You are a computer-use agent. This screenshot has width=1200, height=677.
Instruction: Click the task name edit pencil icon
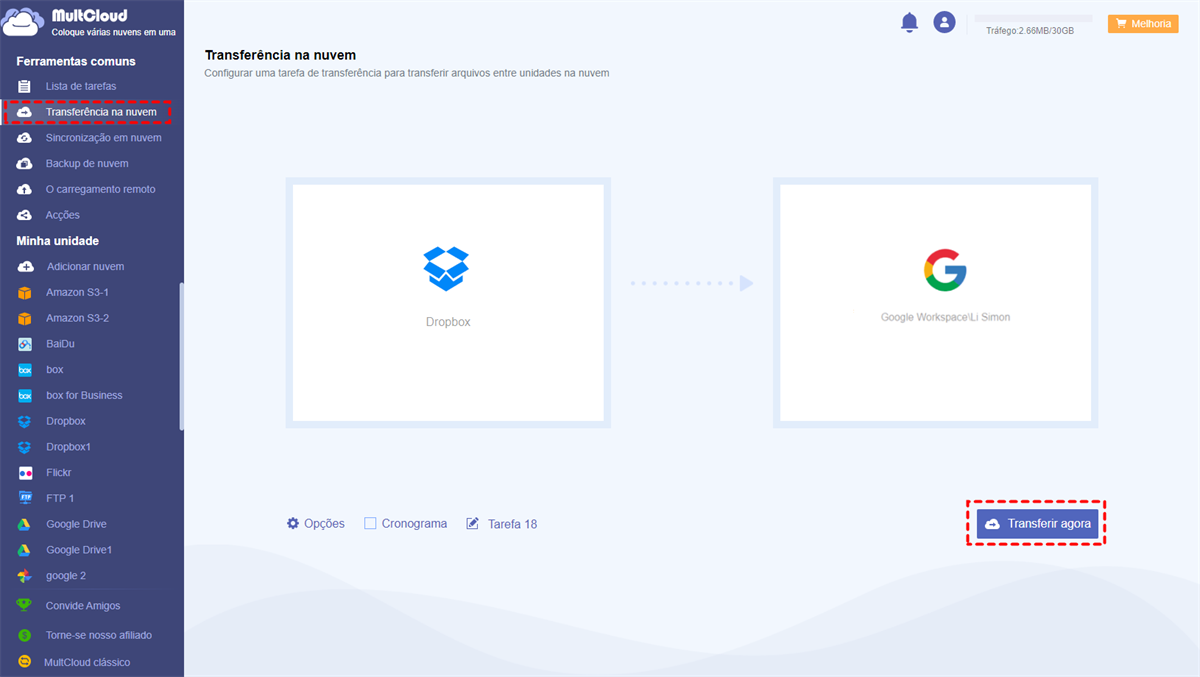pos(473,523)
